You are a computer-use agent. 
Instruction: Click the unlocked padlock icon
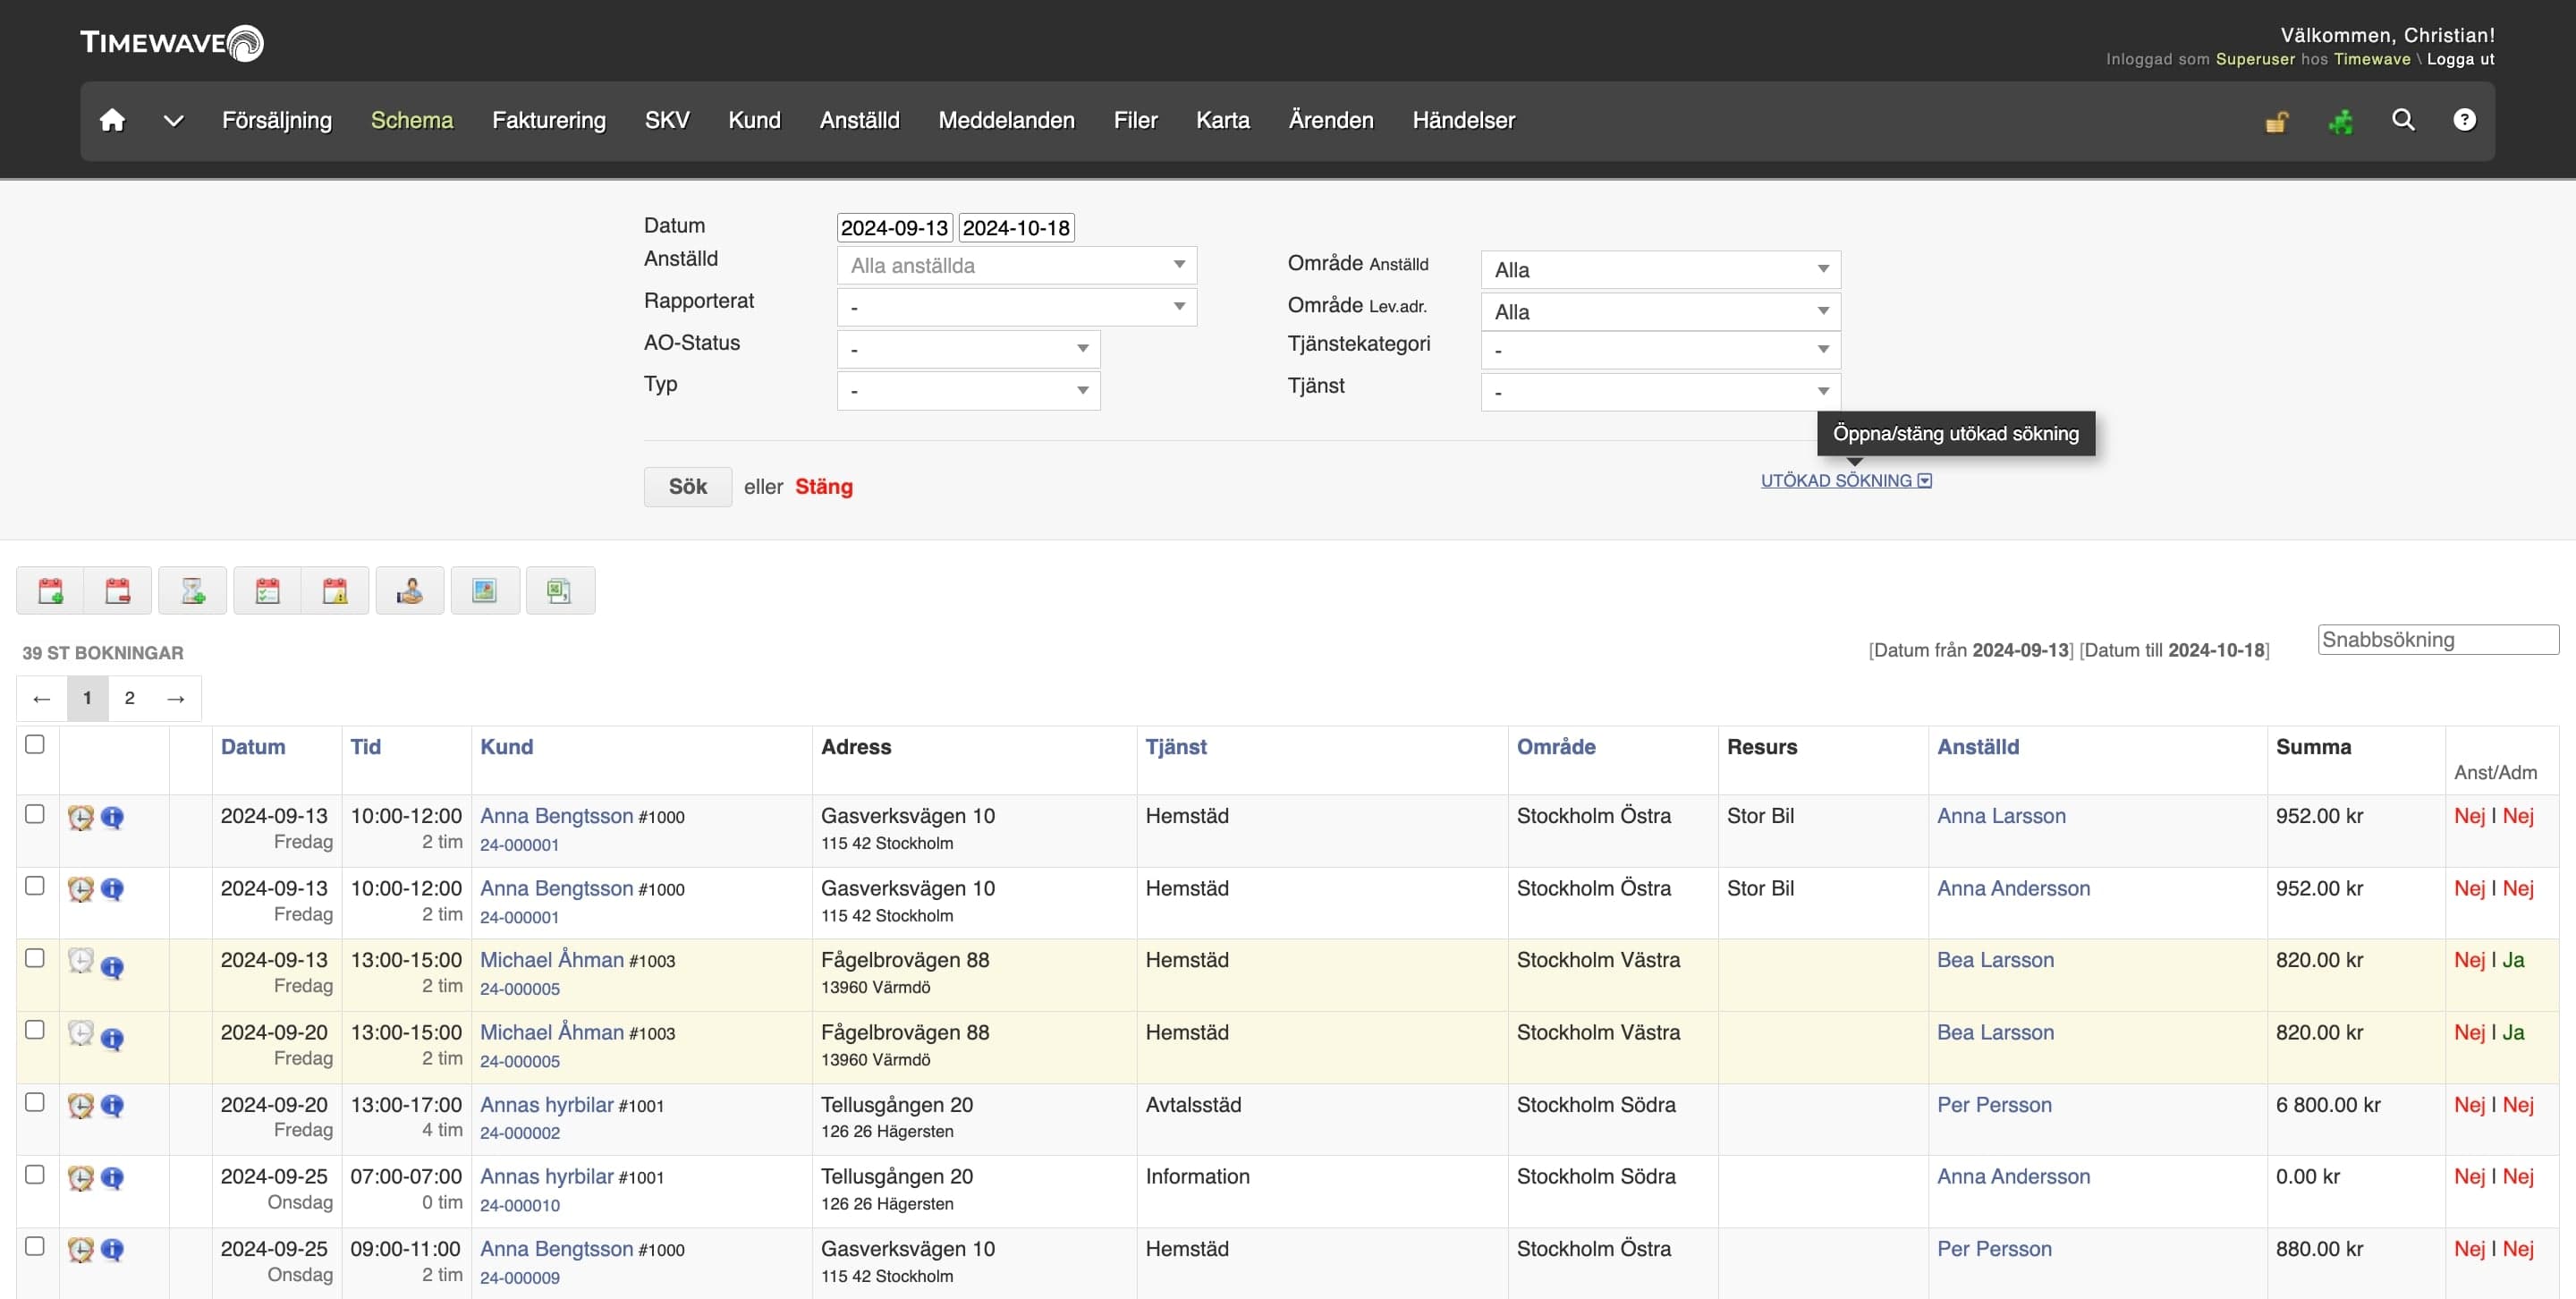pyautogui.click(x=2277, y=121)
